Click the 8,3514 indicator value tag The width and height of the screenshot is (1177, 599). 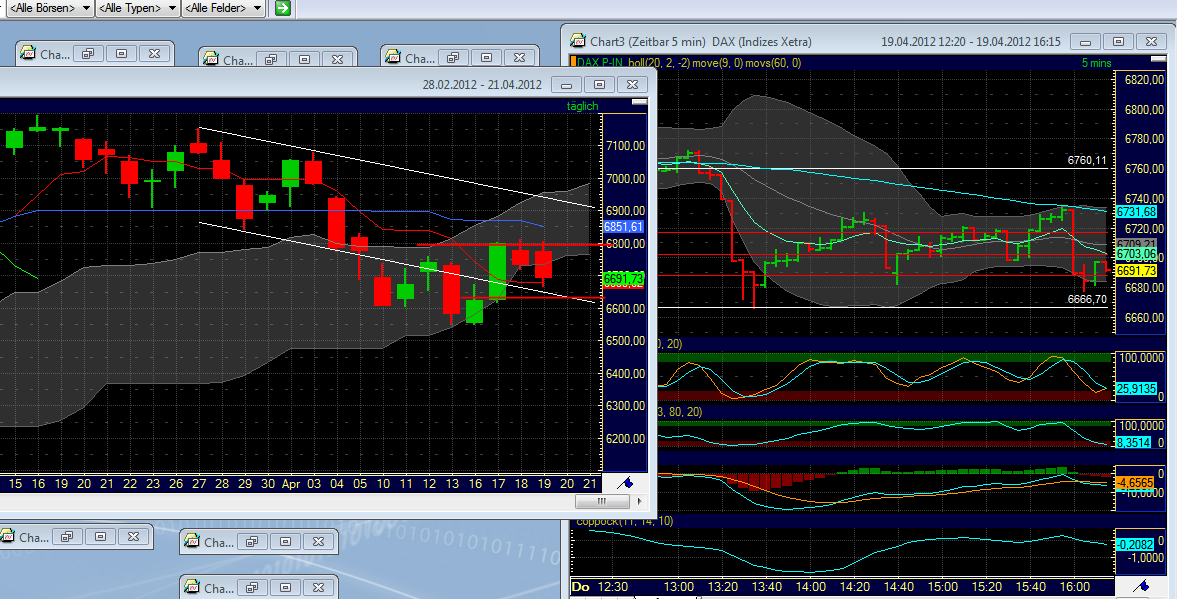coord(1133,442)
